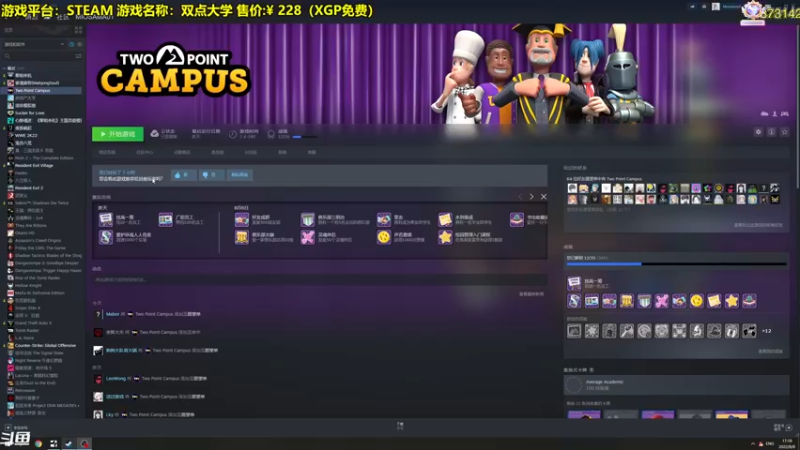Click the handshake achievement in summary
The image size is (800, 450).
tap(384, 219)
